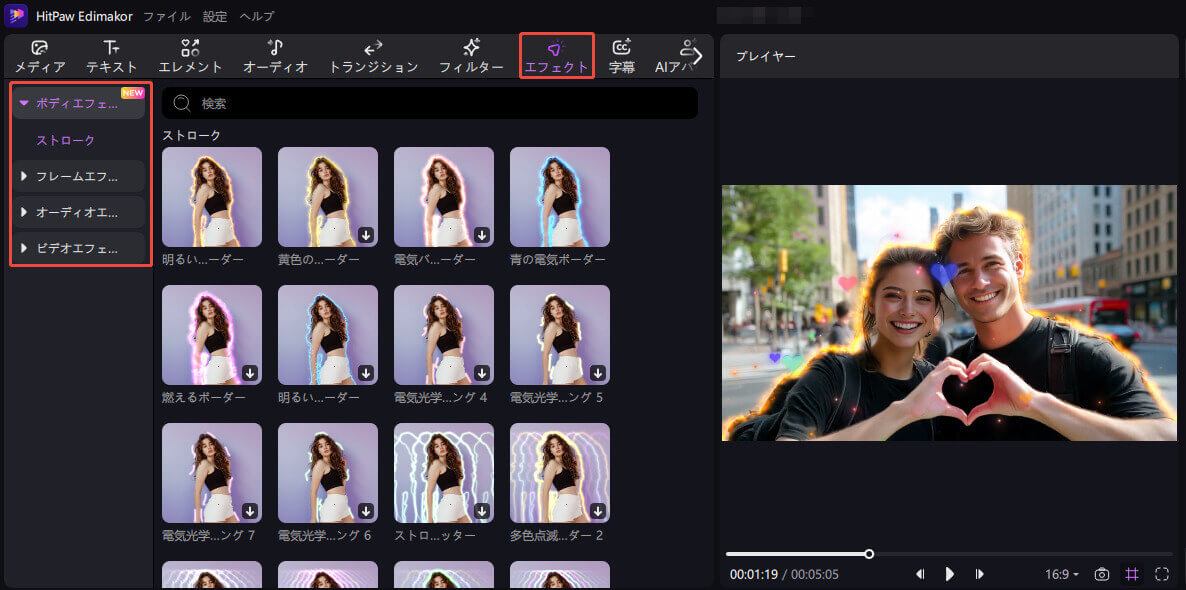Expand the ビデオエフェ... category
This screenshot has width=1186, height=590.
coord(79,248)
